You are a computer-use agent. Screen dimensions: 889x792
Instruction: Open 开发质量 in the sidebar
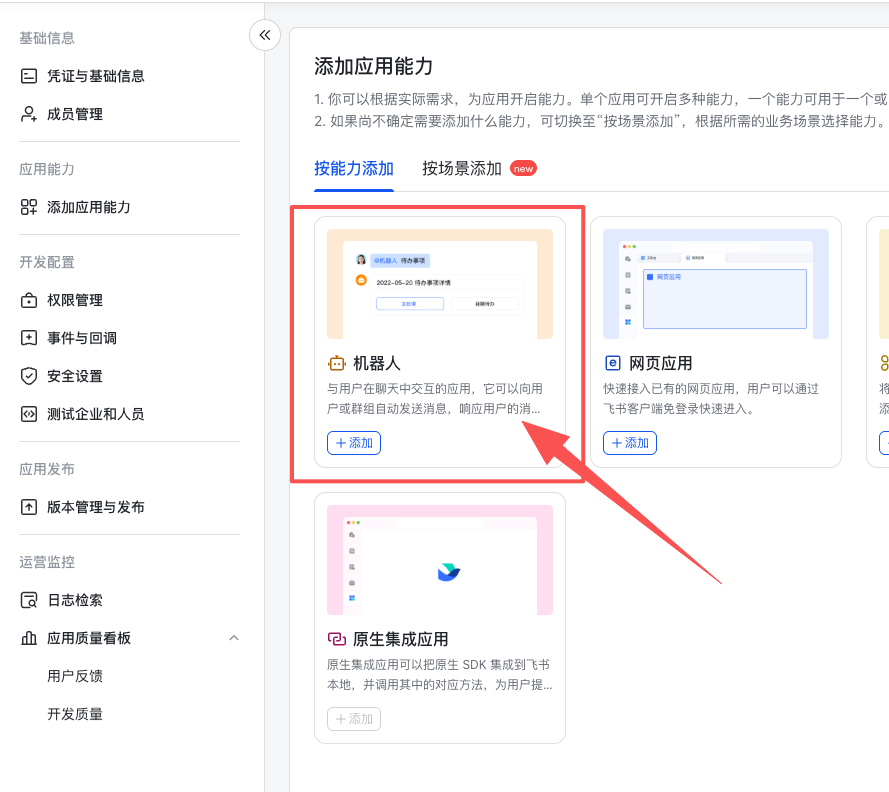pos(75,714)
